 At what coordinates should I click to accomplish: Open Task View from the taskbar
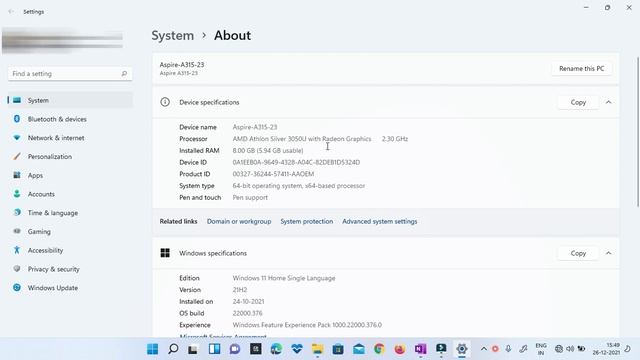pyautogui.click(x=193, y=349)
